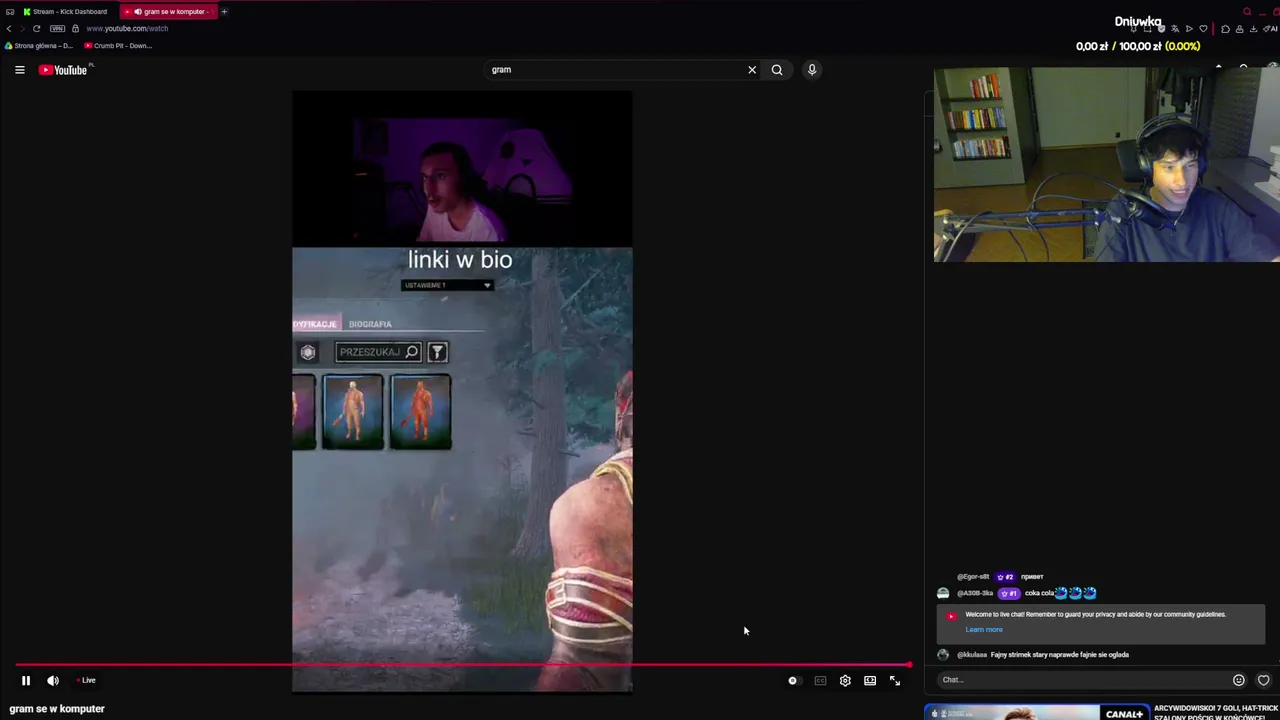Toggle closed captions in the player
Image resolution: width=1280 pixels, height=720 pixels.
click(x=820, y=681)
